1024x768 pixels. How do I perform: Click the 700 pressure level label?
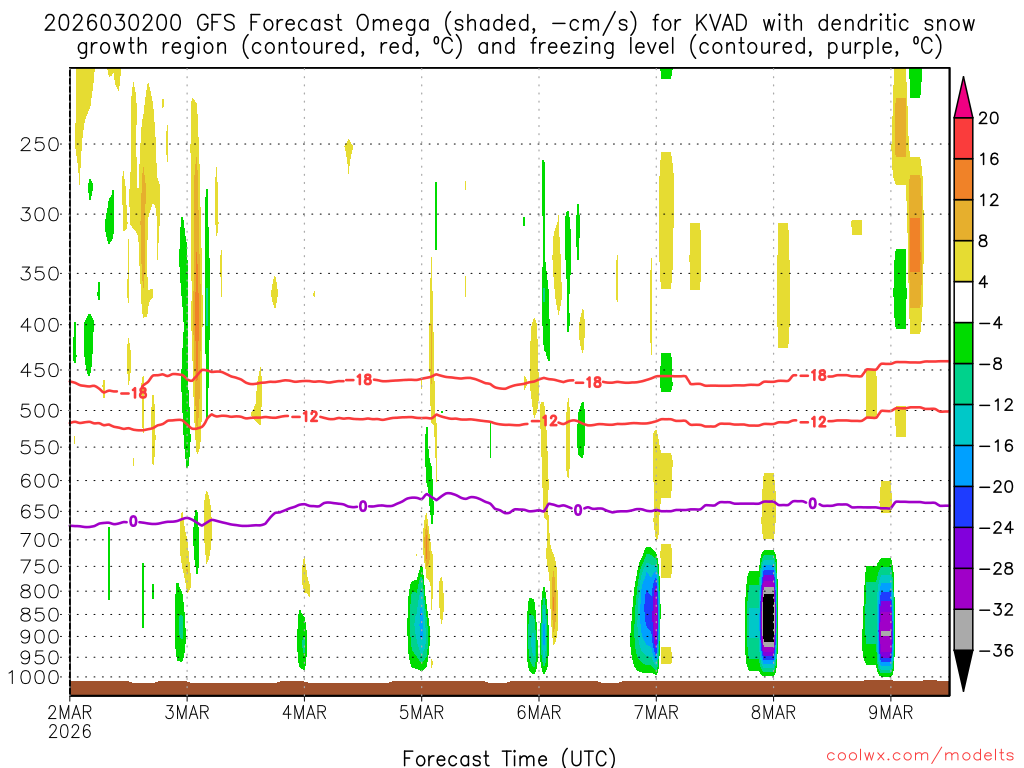coord(39,540)
